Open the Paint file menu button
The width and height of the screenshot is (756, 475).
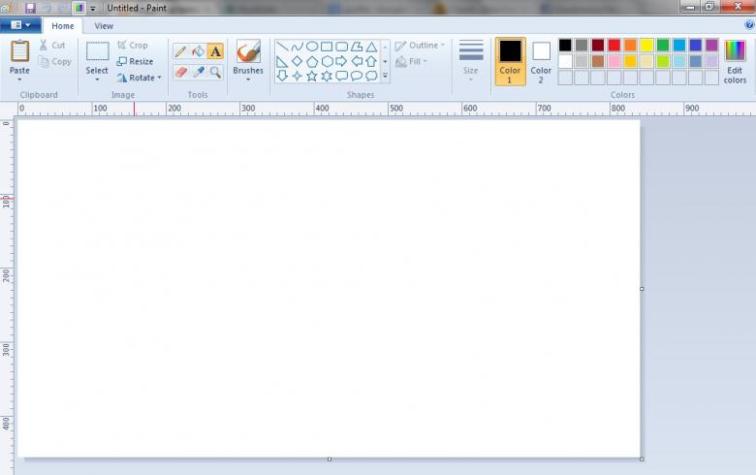tap(21, 26)
